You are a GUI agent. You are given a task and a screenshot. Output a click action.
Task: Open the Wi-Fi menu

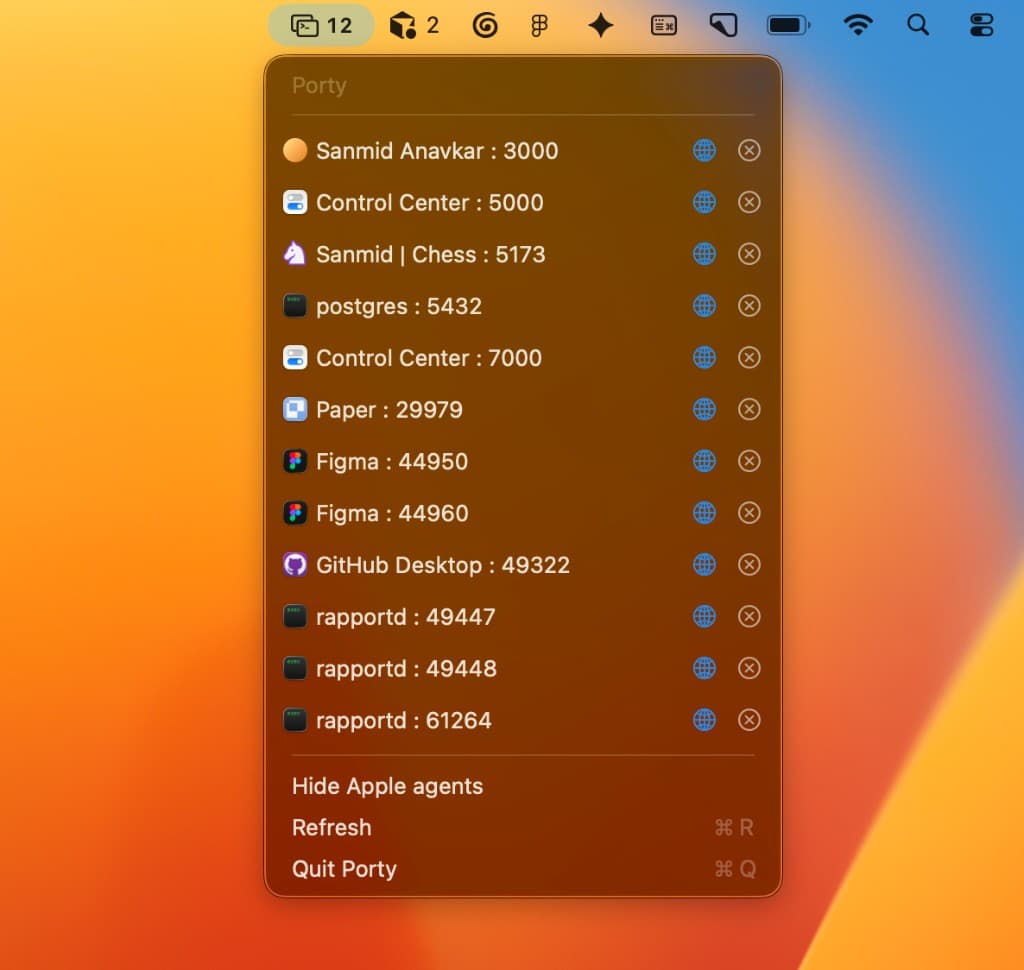(x=857, y=25)
